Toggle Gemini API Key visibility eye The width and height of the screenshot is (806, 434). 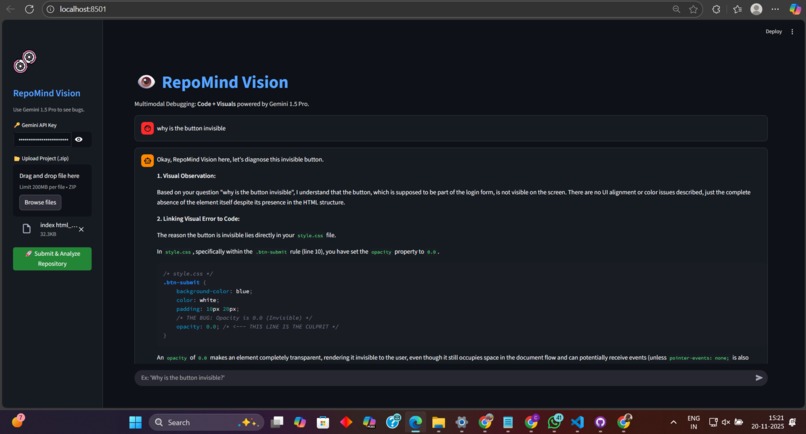pyautogui.click(x=79, y=139)
